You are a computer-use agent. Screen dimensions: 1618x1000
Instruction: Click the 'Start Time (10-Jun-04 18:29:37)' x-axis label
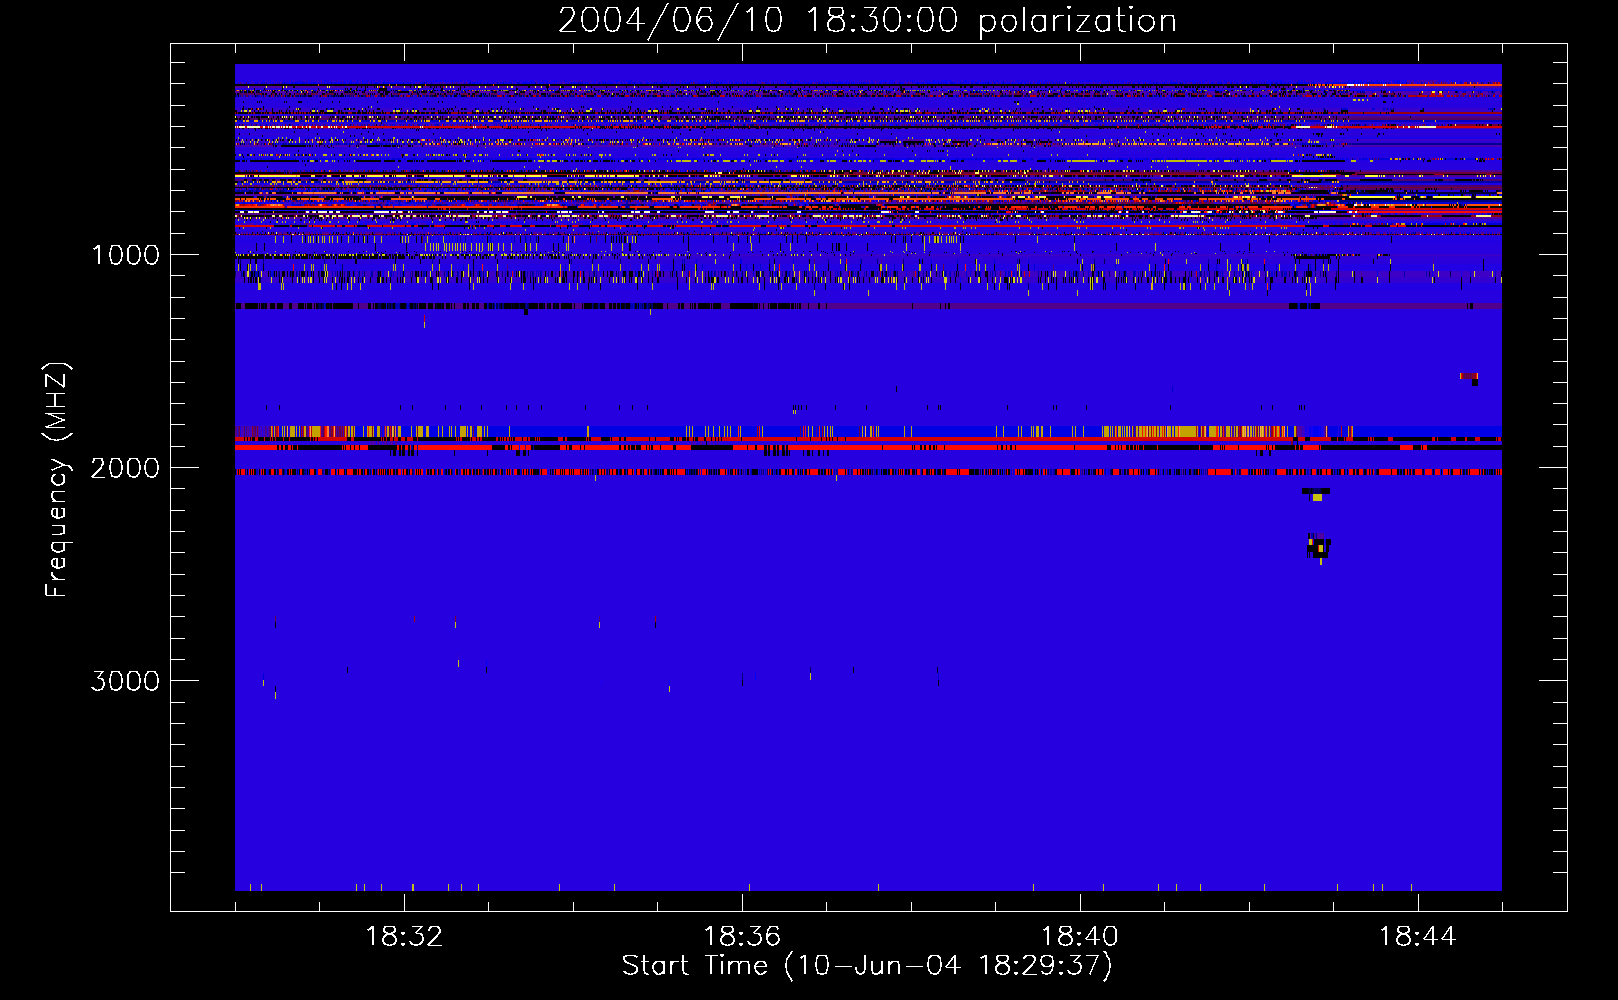click(866, 966)
